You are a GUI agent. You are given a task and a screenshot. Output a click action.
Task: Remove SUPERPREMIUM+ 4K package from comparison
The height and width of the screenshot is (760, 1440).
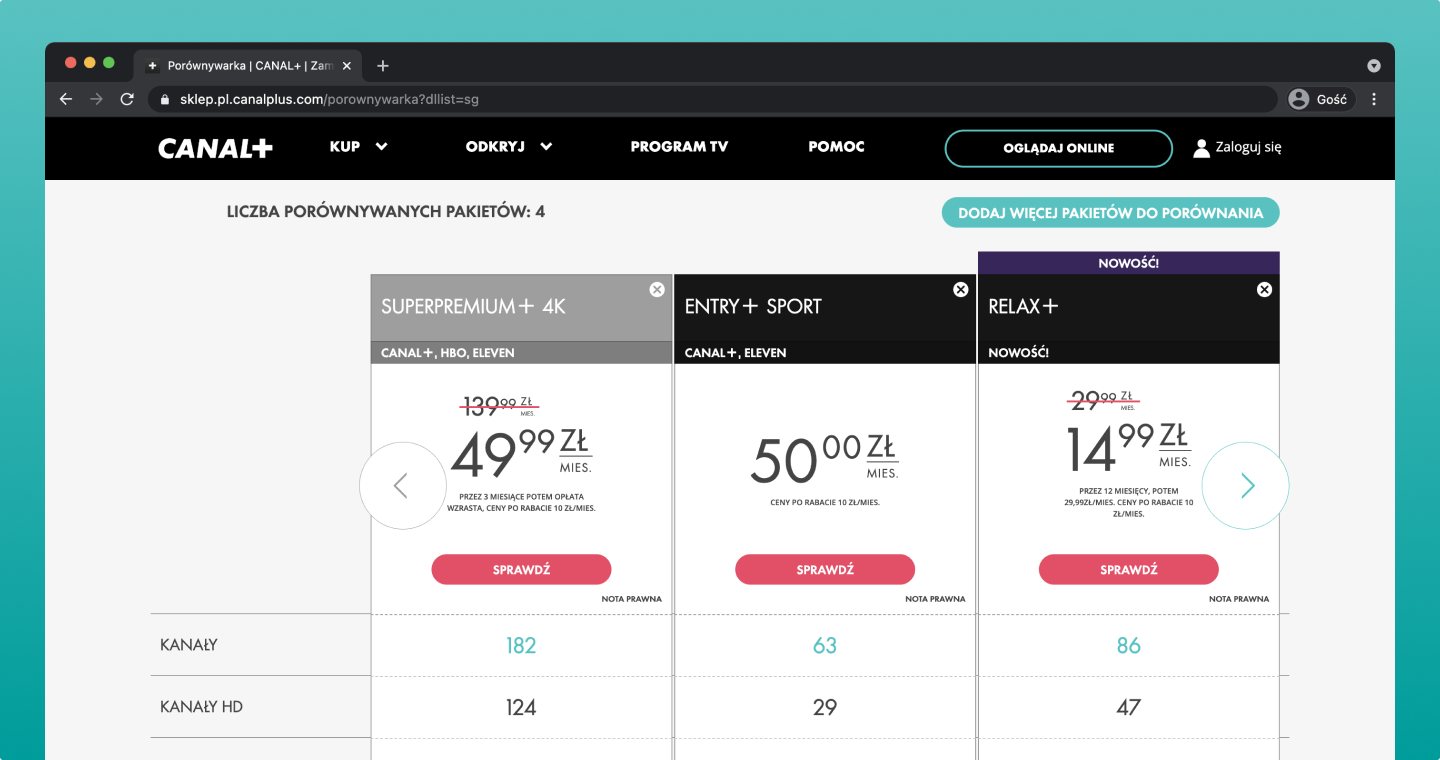tap(657, 290)
